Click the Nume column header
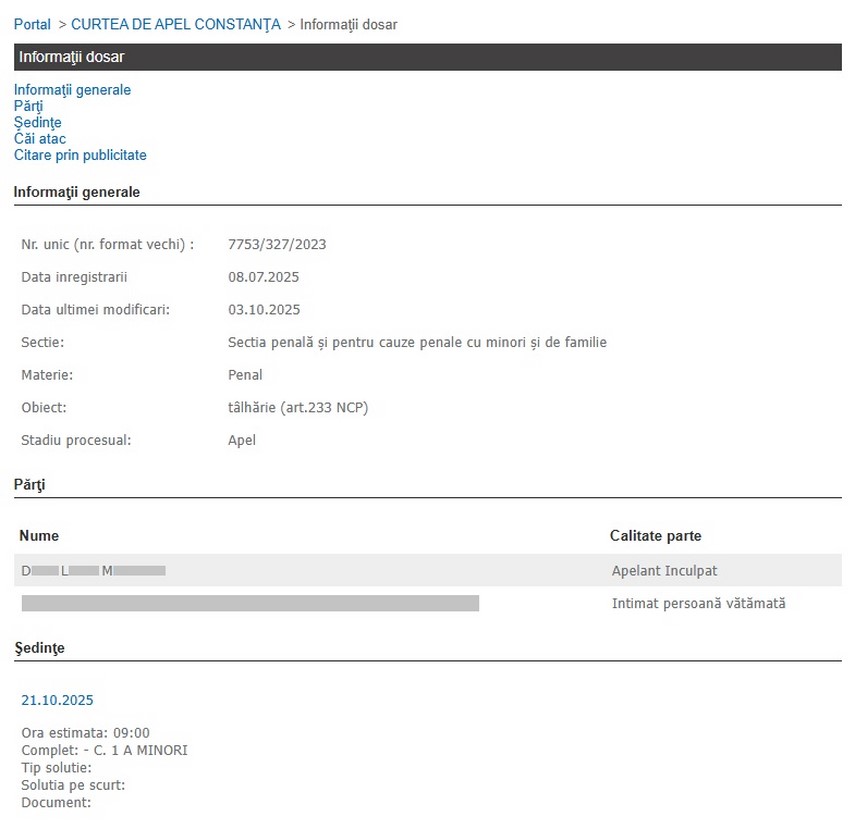Screen dimensions: 855x829 39,536
